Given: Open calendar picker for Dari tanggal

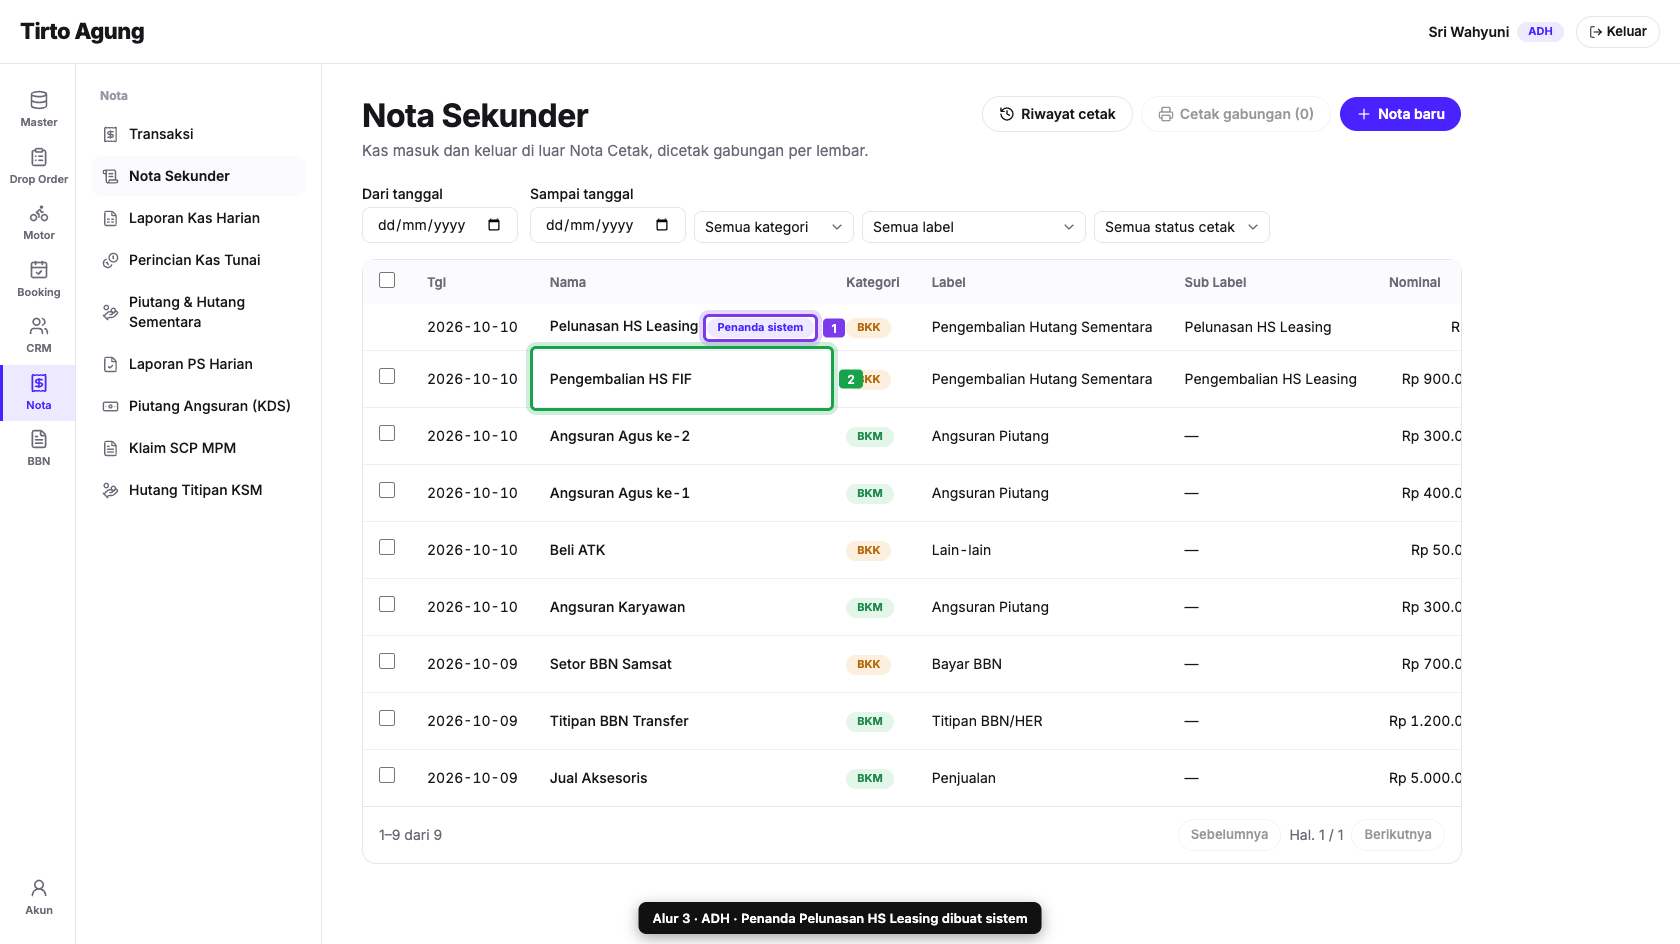Looking at the screenshot, I should (494, 225).
